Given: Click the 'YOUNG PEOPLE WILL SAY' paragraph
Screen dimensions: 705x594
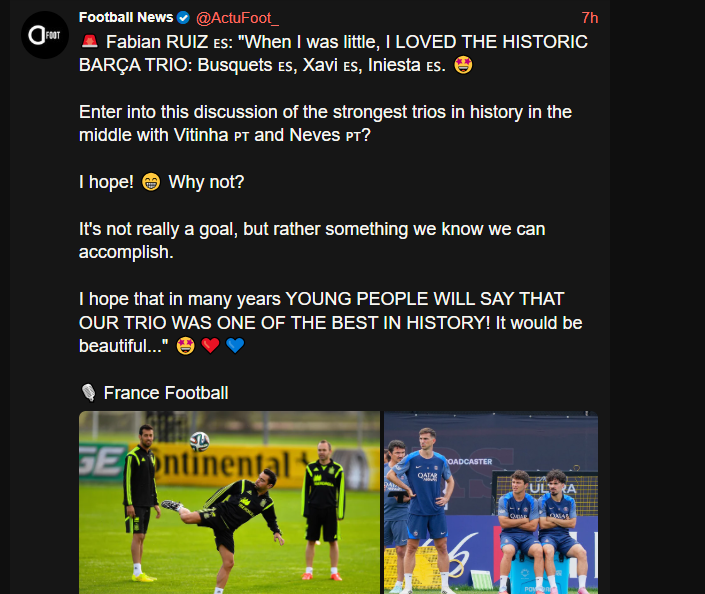Looking at the screenshot, I should click(x=330, y=322).
